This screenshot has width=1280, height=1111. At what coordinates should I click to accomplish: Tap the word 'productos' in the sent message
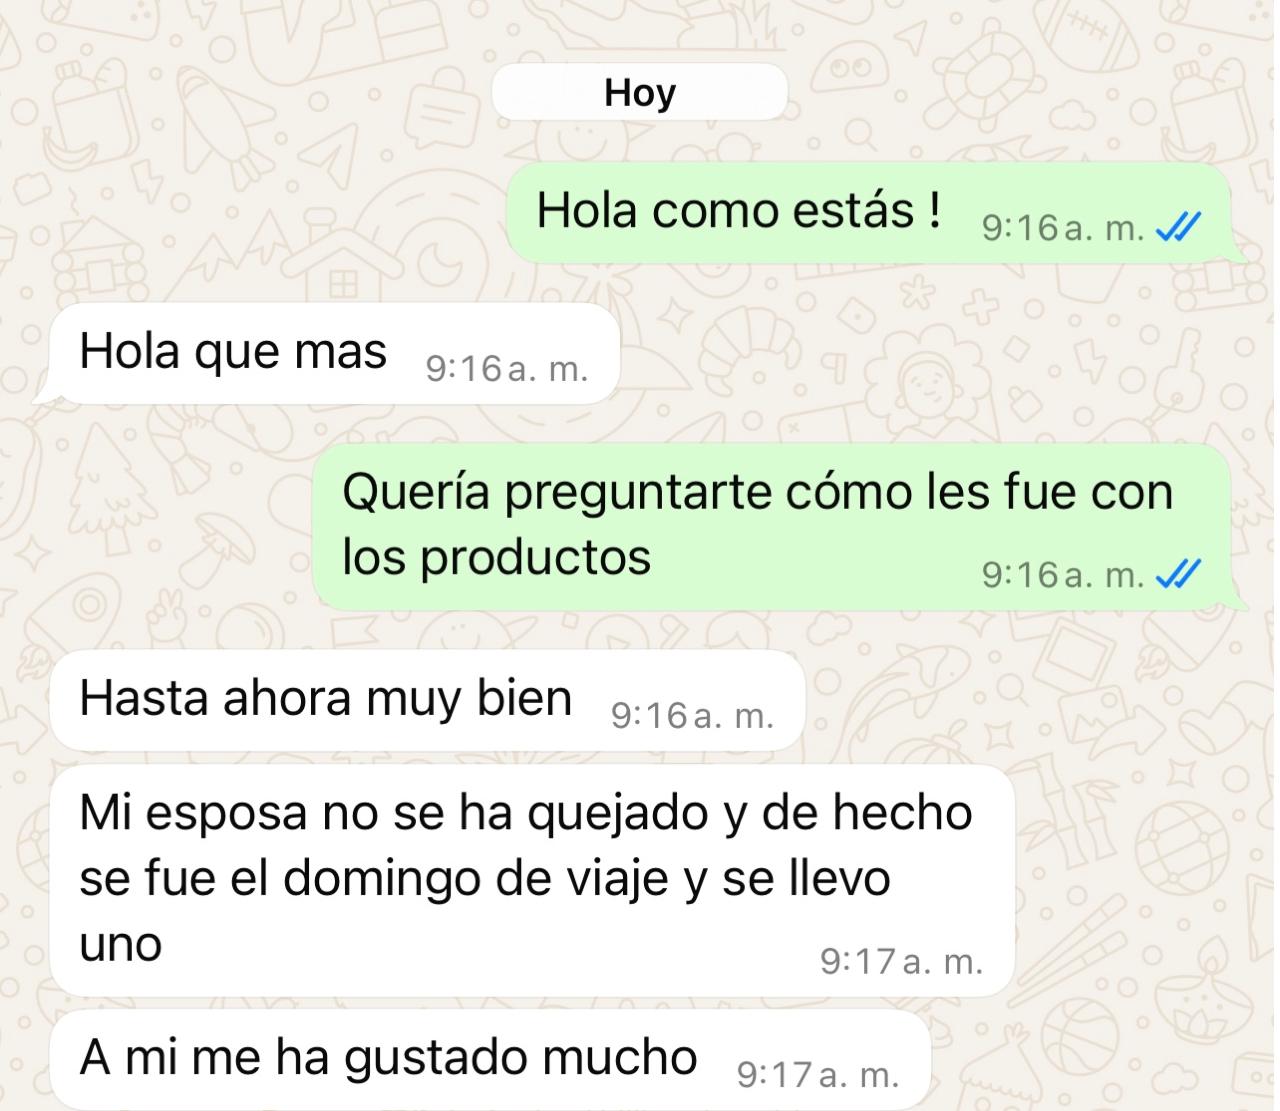pos(535,558)
